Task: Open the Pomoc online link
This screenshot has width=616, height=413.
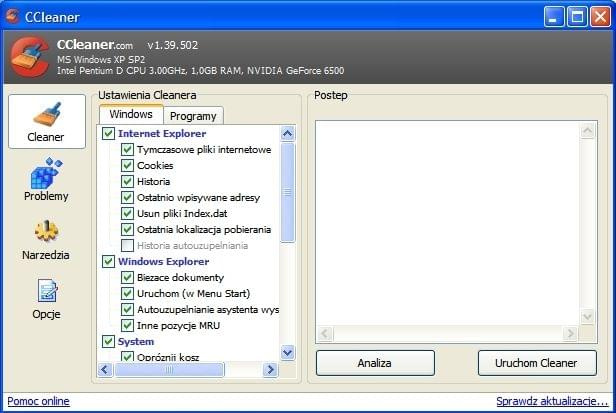Action: tap(38, 401)
